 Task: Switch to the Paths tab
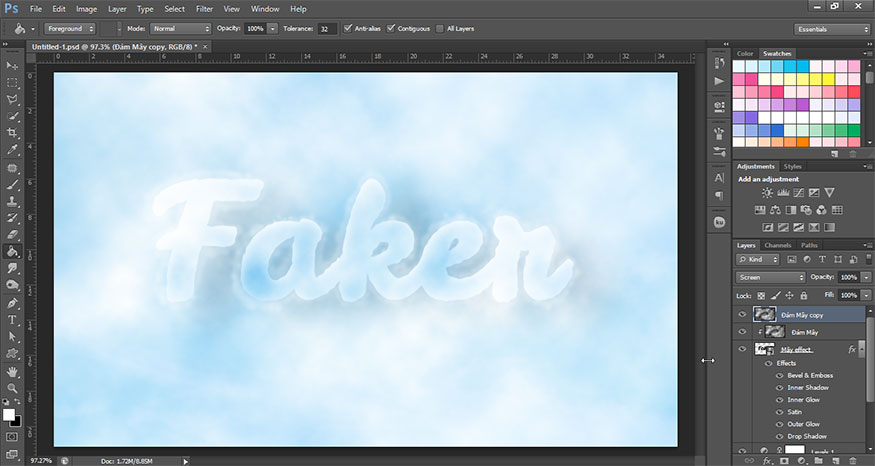pos(809,245)
